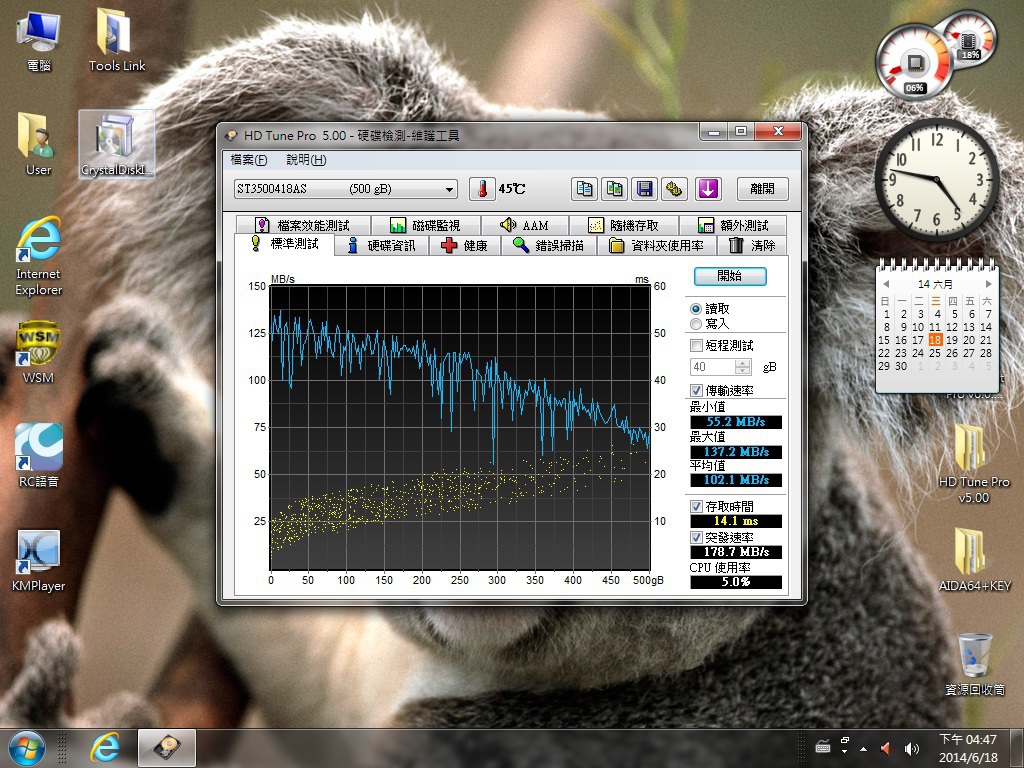Click the volume speaker tray icon
This screenshot has height=768, width=1024.
click(910, 748)
